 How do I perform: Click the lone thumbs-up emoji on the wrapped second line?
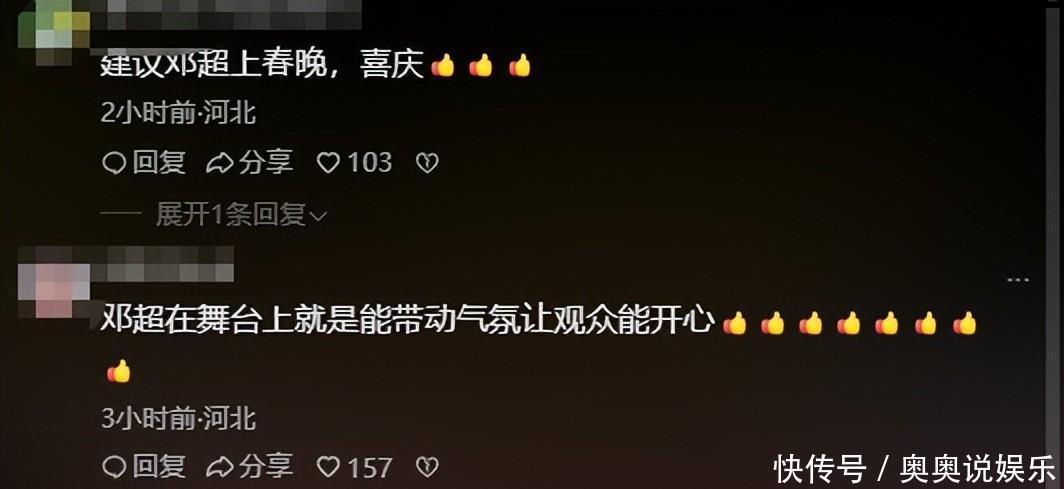point(119,372)
